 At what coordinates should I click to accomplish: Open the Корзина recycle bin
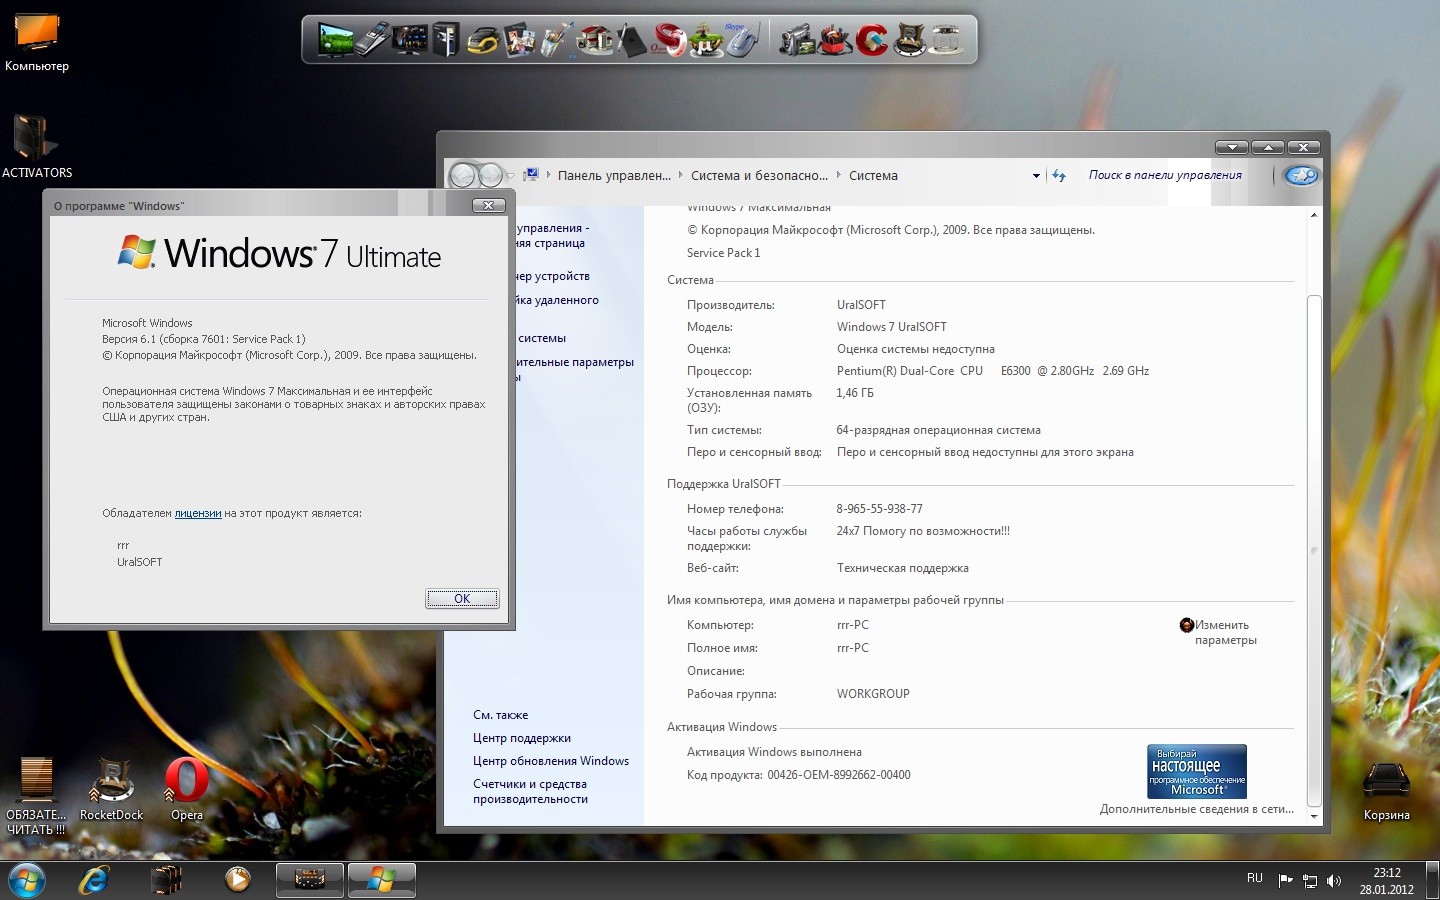click(x=1386, y=791)
